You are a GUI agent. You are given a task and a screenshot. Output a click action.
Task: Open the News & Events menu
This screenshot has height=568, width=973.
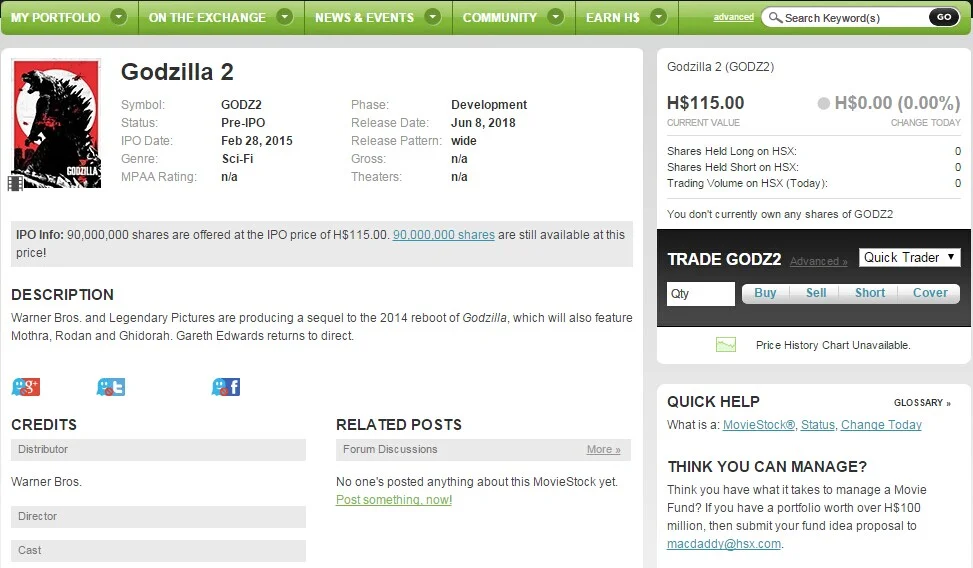pyautogui.click(x=364, y=17)
